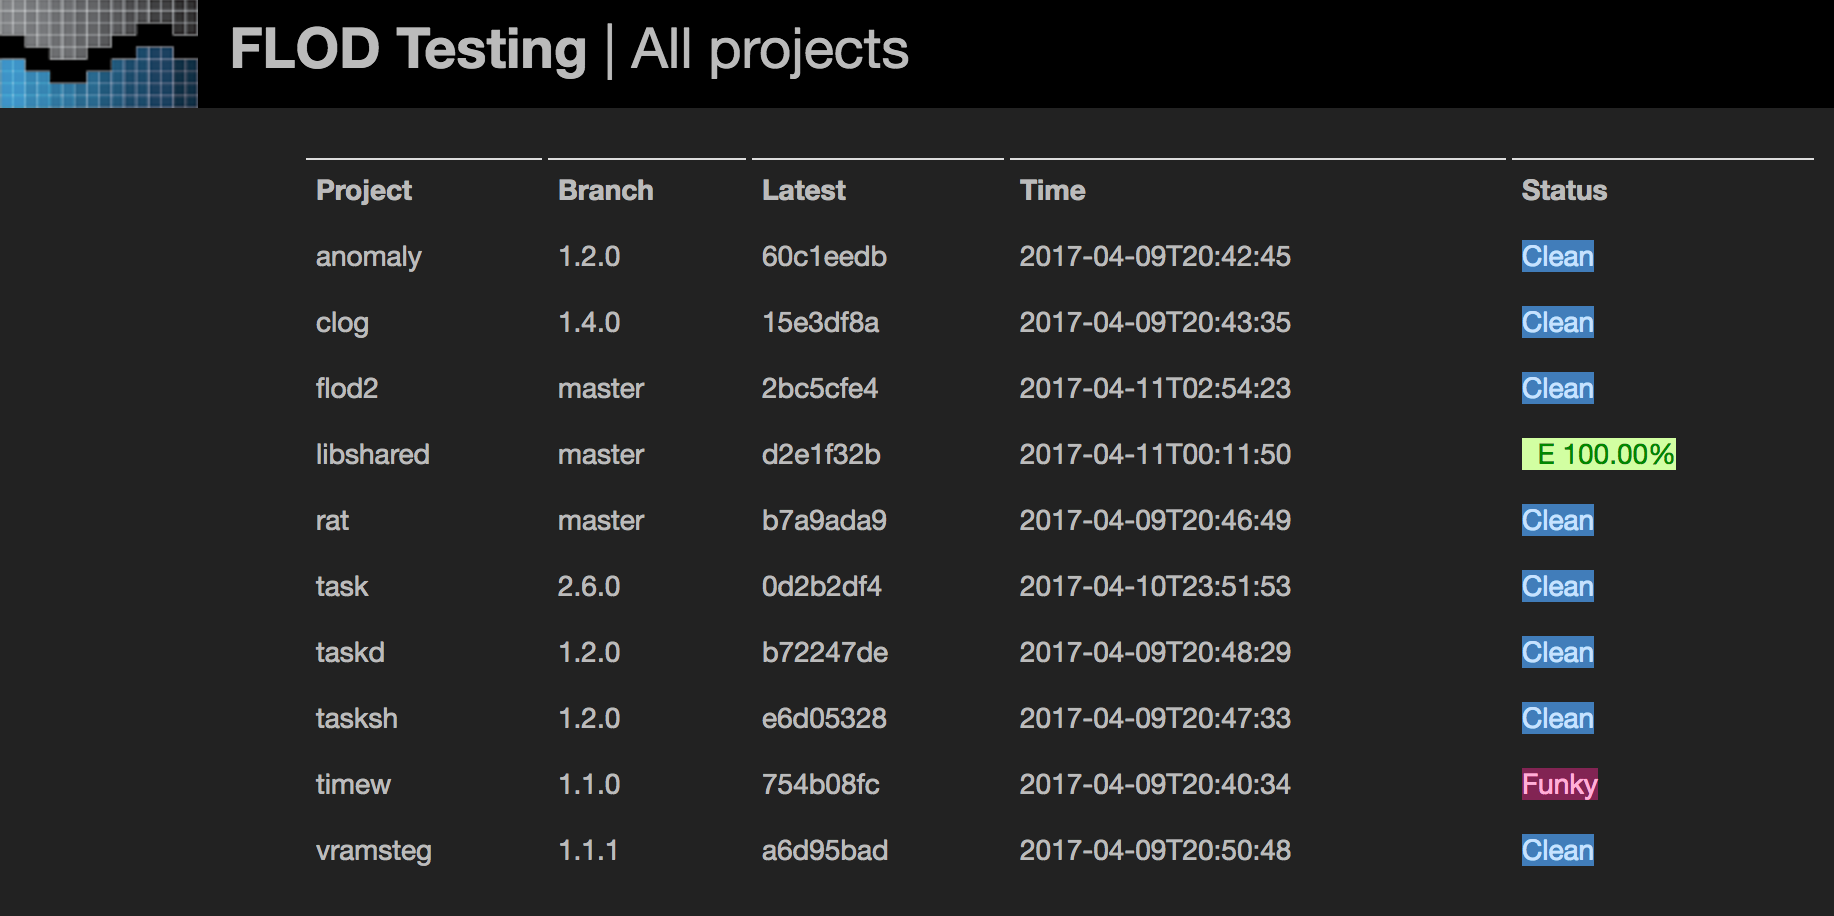Select the taskd project name

pyautogui.click(x=350, y=652)
